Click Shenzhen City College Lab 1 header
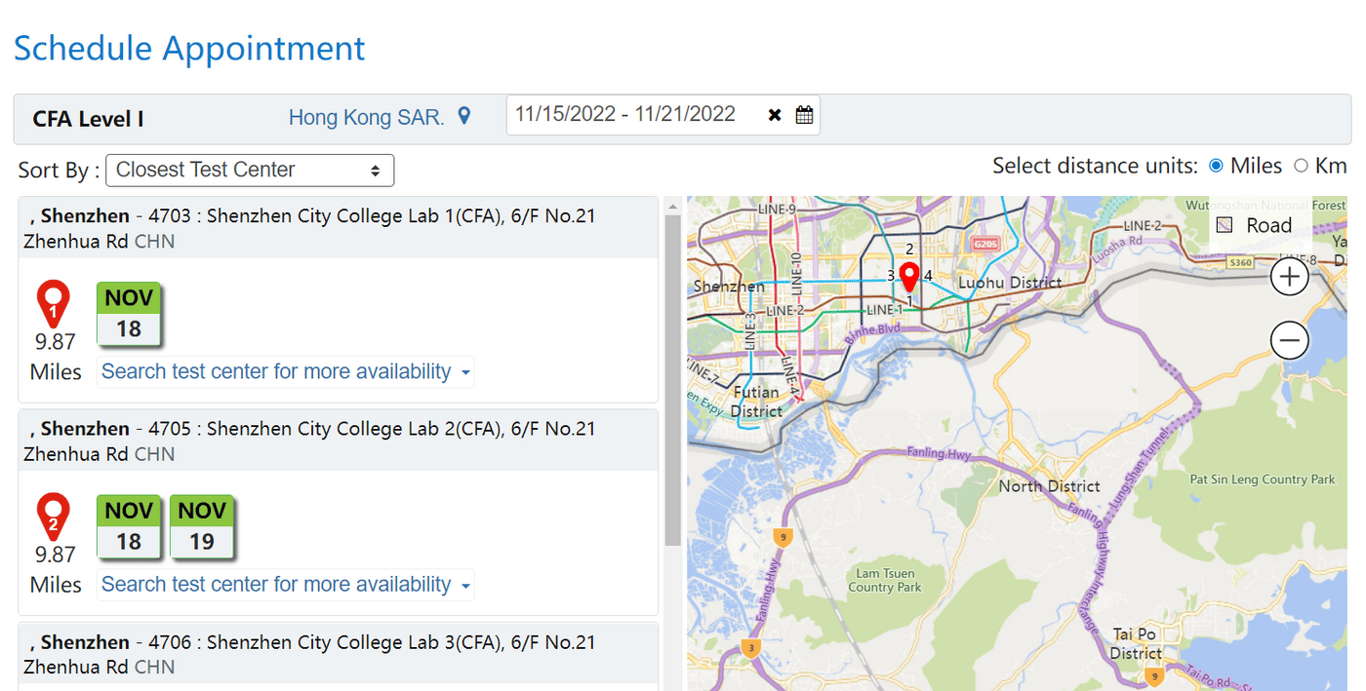Image resolution: width=1366 pixels, height=691 pixels. [x=338, y=228]
